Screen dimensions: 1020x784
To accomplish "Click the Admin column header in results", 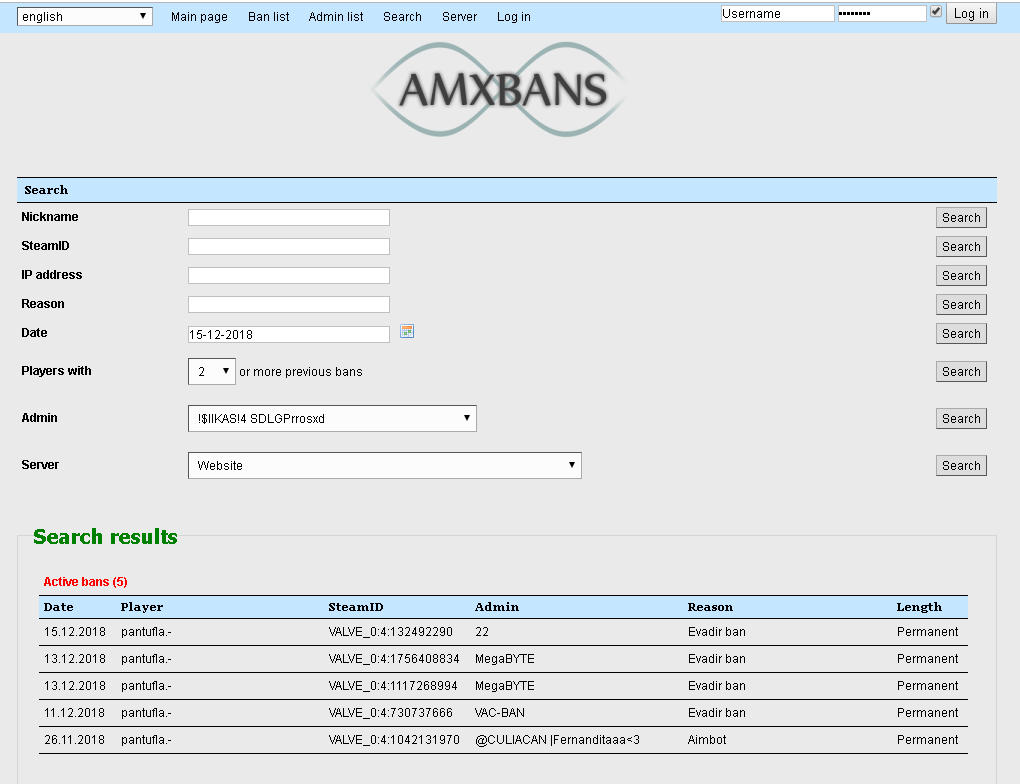I will coord(497,607).
